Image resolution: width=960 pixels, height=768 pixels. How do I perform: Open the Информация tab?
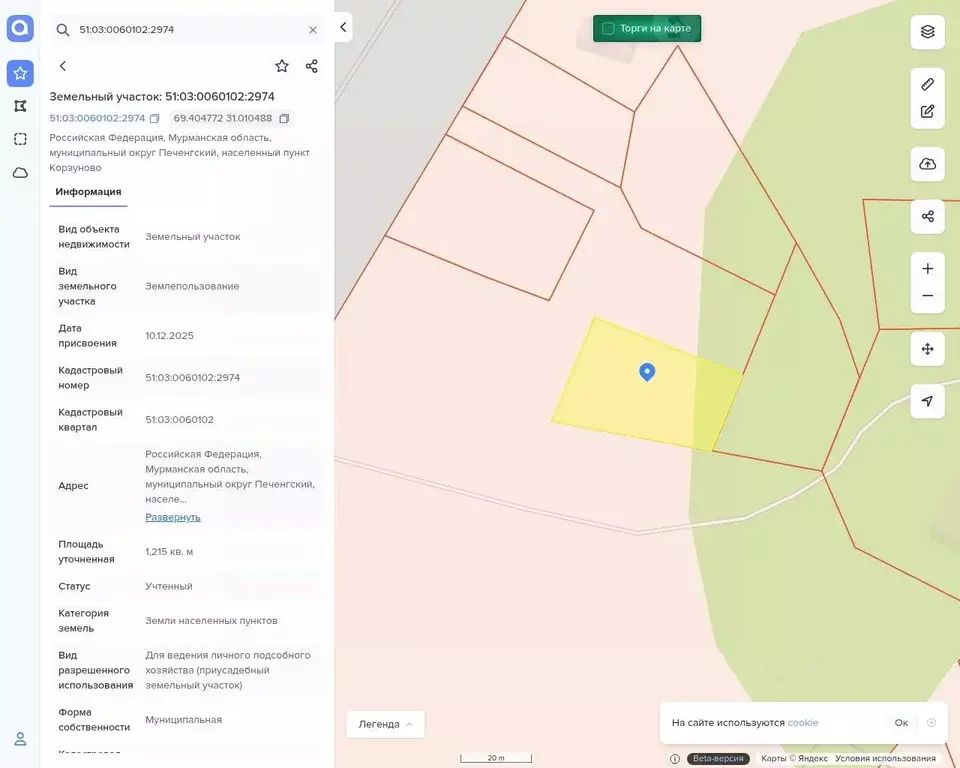[x=88, y=192]
